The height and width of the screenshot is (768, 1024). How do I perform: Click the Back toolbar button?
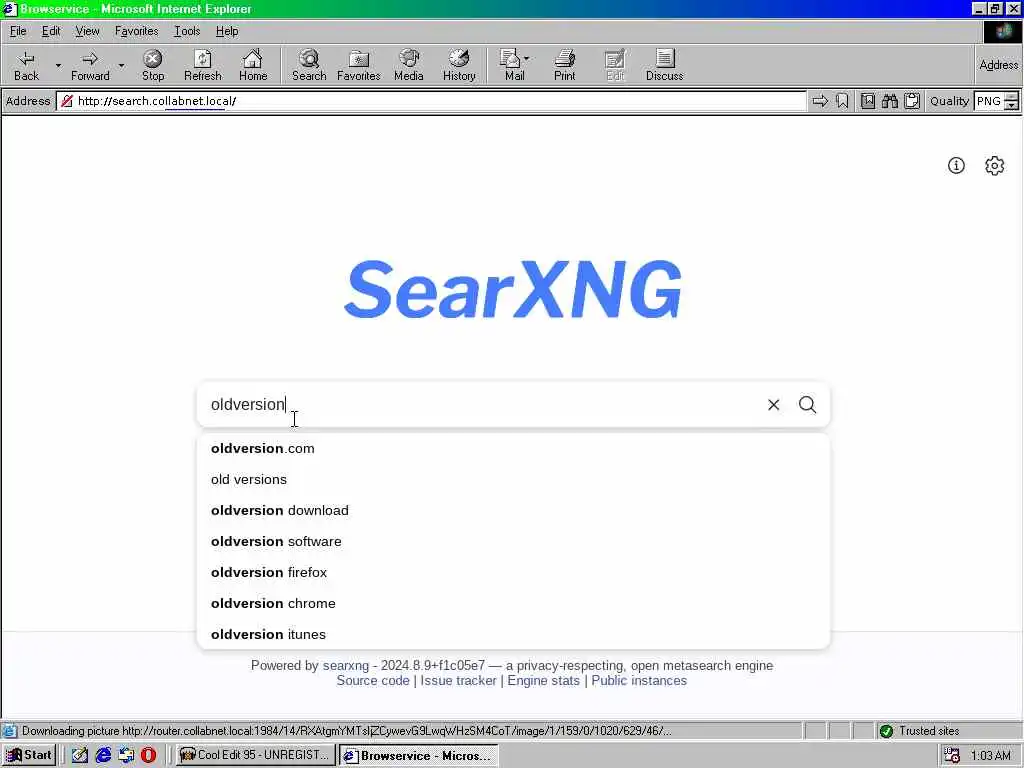26,65
